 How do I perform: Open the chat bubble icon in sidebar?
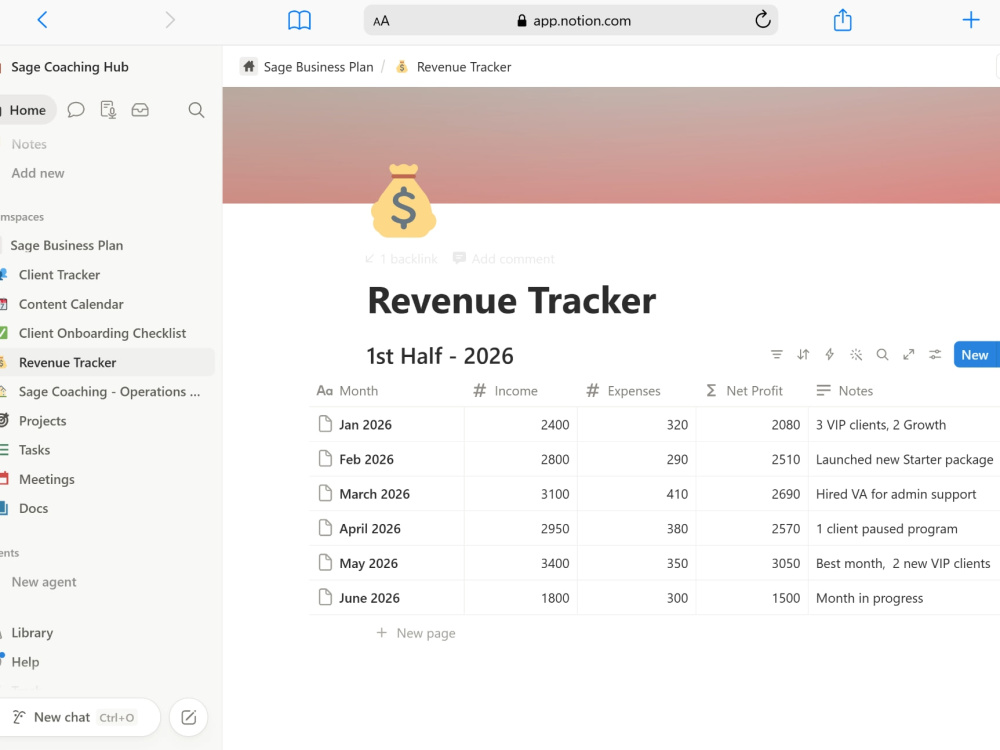pos(76,110)
